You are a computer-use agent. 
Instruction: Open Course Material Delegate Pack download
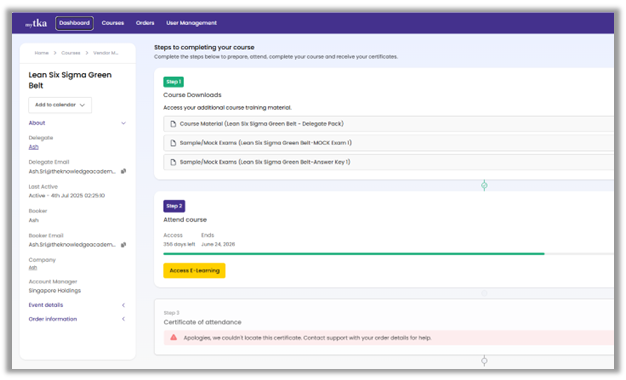388,124
